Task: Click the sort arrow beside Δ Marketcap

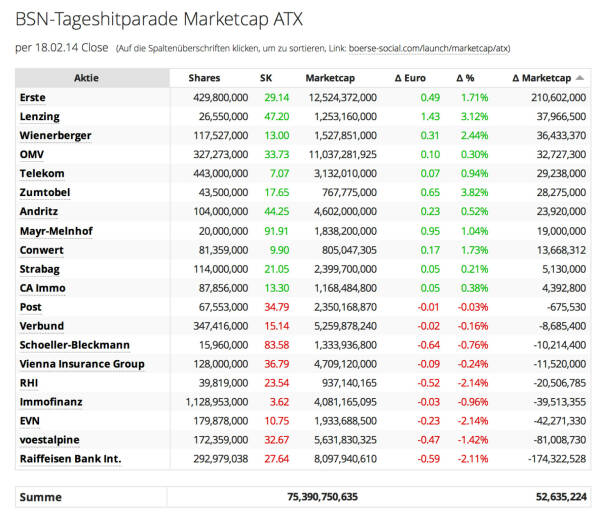Action: coord(580,78)
